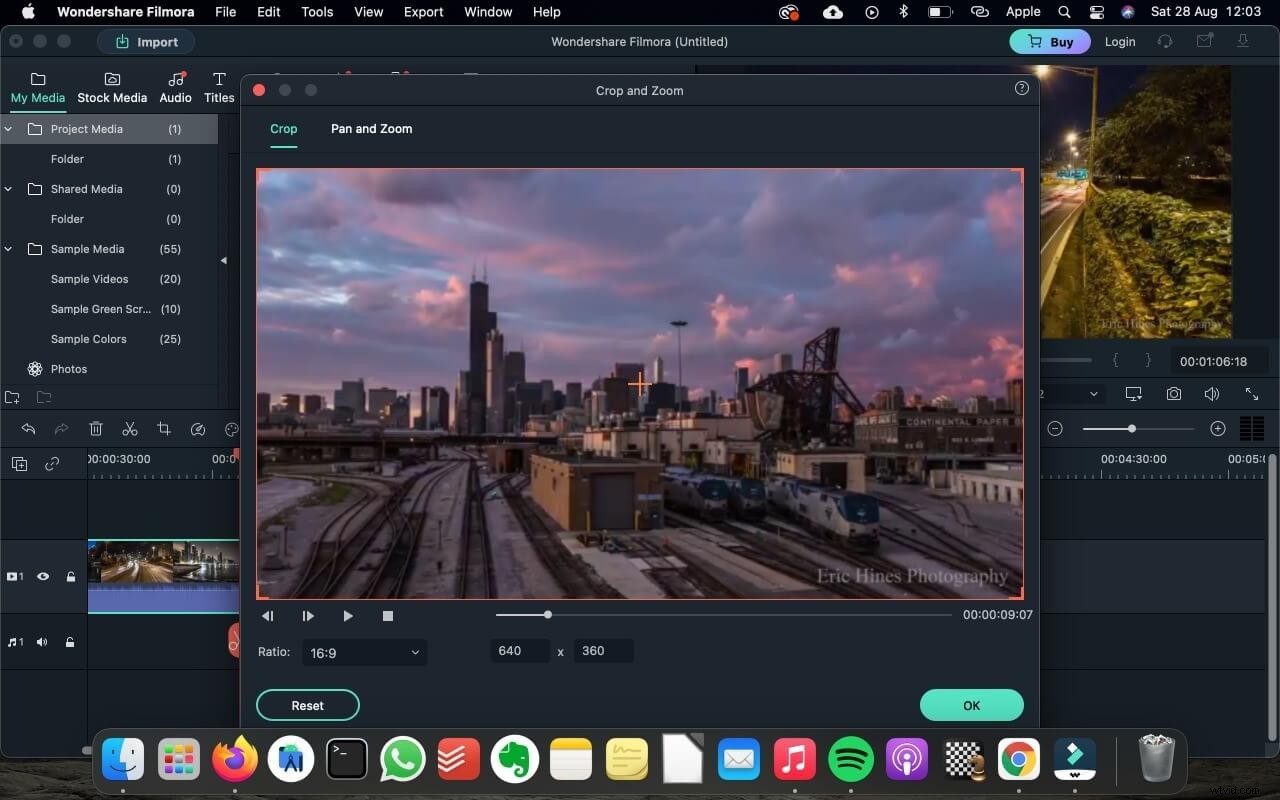This screenshot has width=1280, height=800.
Task: Hide video track 1 with the eye toggle
Action: click(x=43, y=576)
